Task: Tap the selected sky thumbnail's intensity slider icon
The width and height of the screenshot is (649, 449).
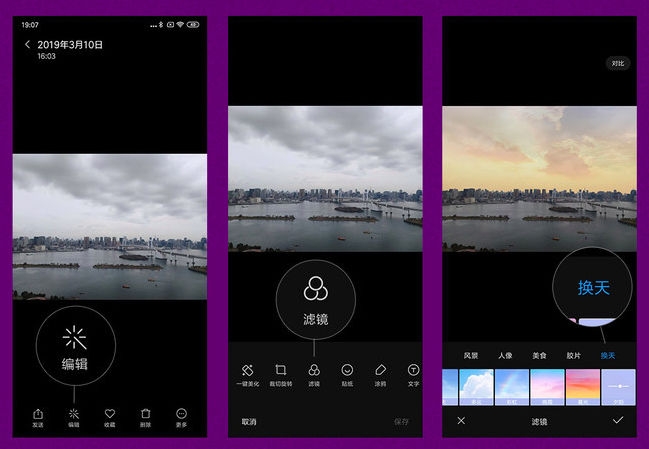Action: (618, 387)
